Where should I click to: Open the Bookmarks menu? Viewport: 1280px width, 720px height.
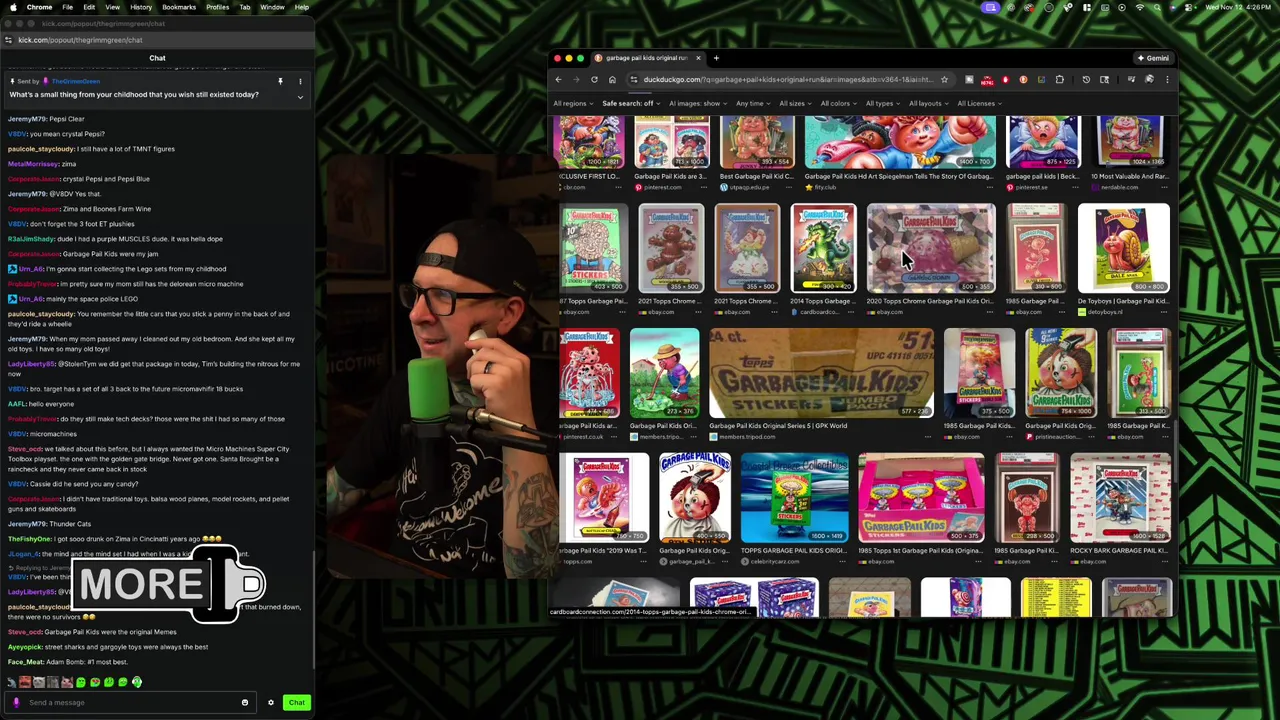pos(179,7)
